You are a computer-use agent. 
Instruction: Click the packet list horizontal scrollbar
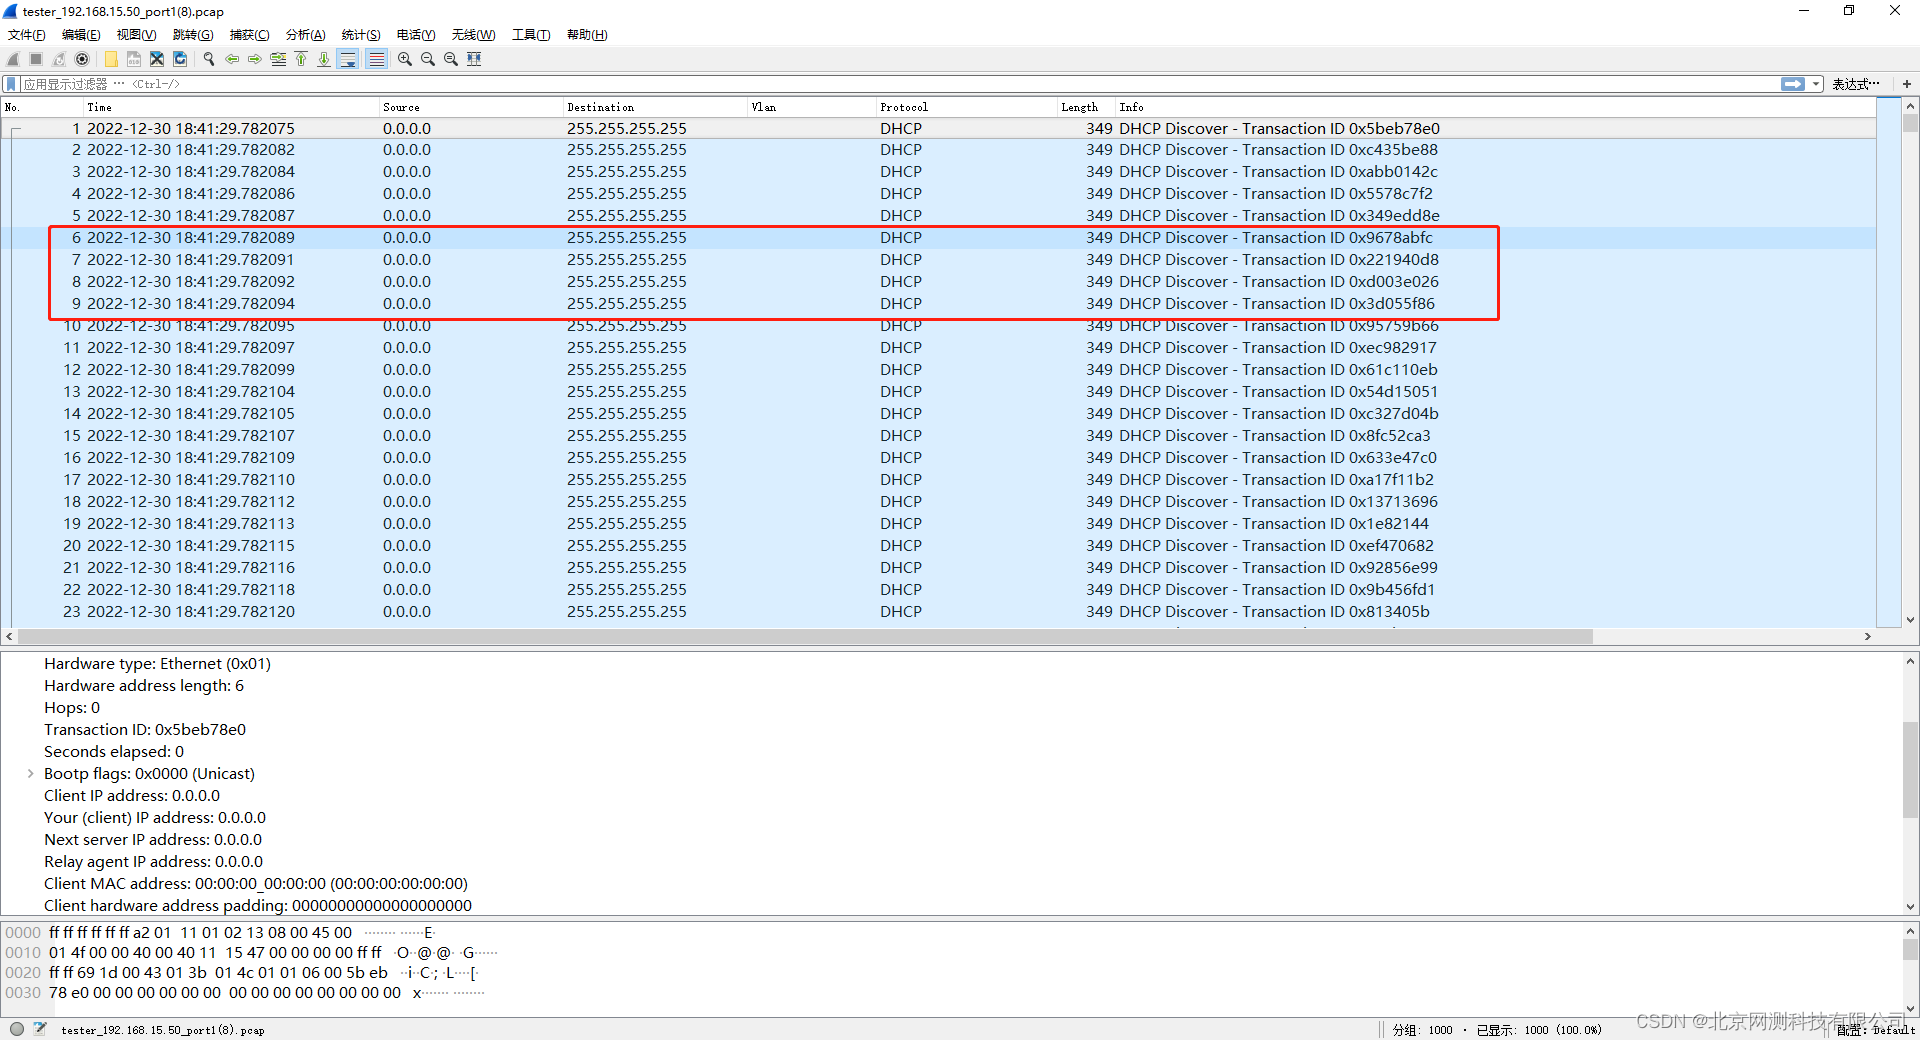click(805, 637)
